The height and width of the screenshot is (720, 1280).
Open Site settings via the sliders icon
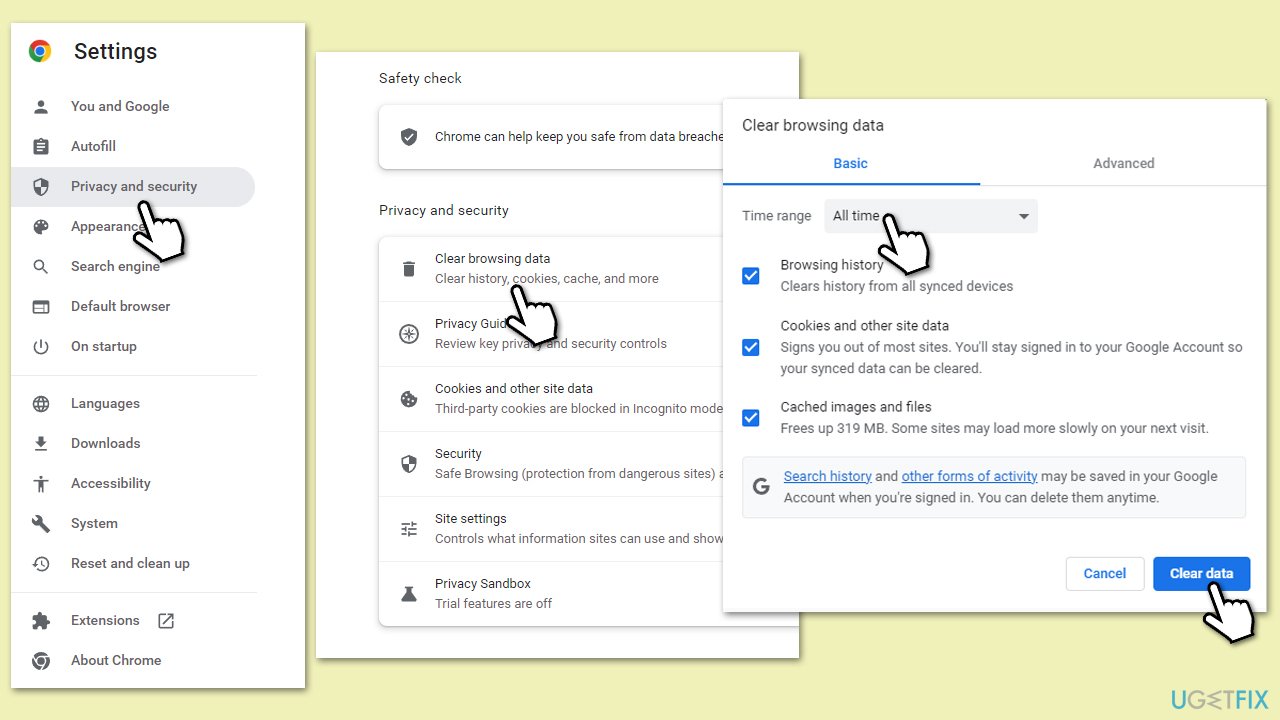pyautogui.click(x=409, y=527)
